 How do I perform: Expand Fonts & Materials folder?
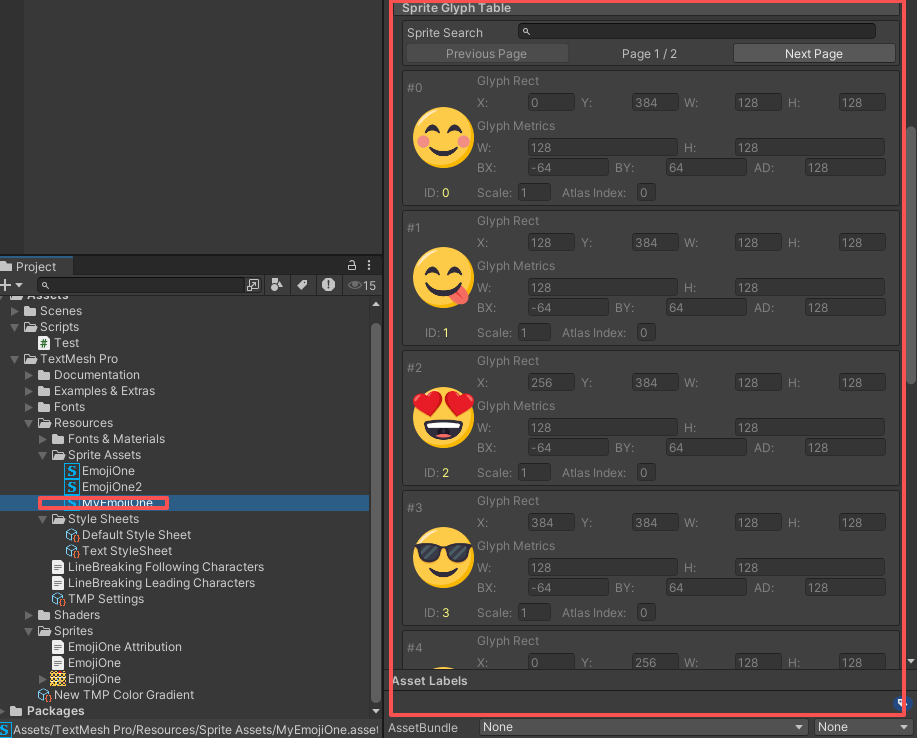[x=43, y=439]
